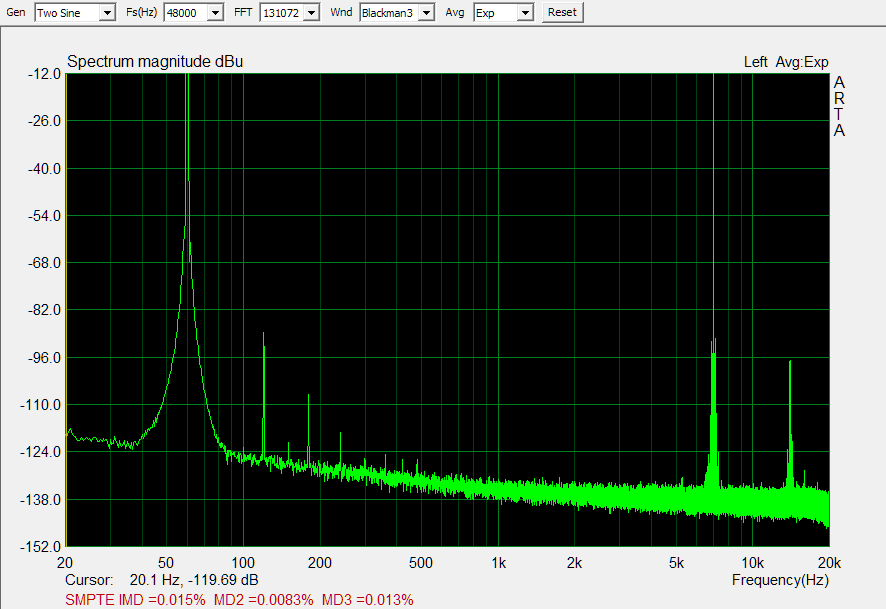
Task: Click the 131072 FFT size value
Action: [282, 12]
